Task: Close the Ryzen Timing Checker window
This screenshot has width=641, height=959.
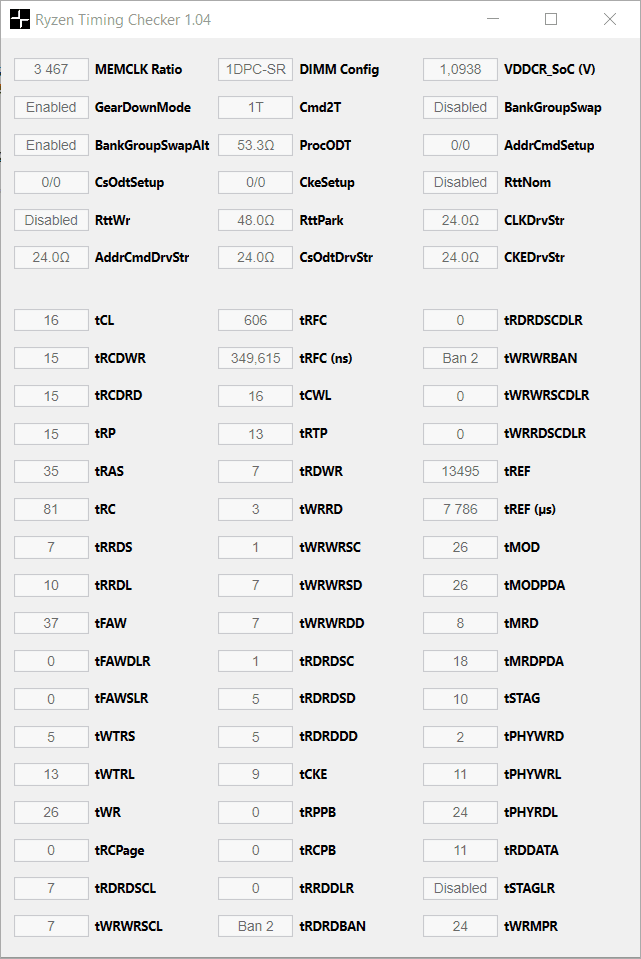Action: click(x=610, y=19)
